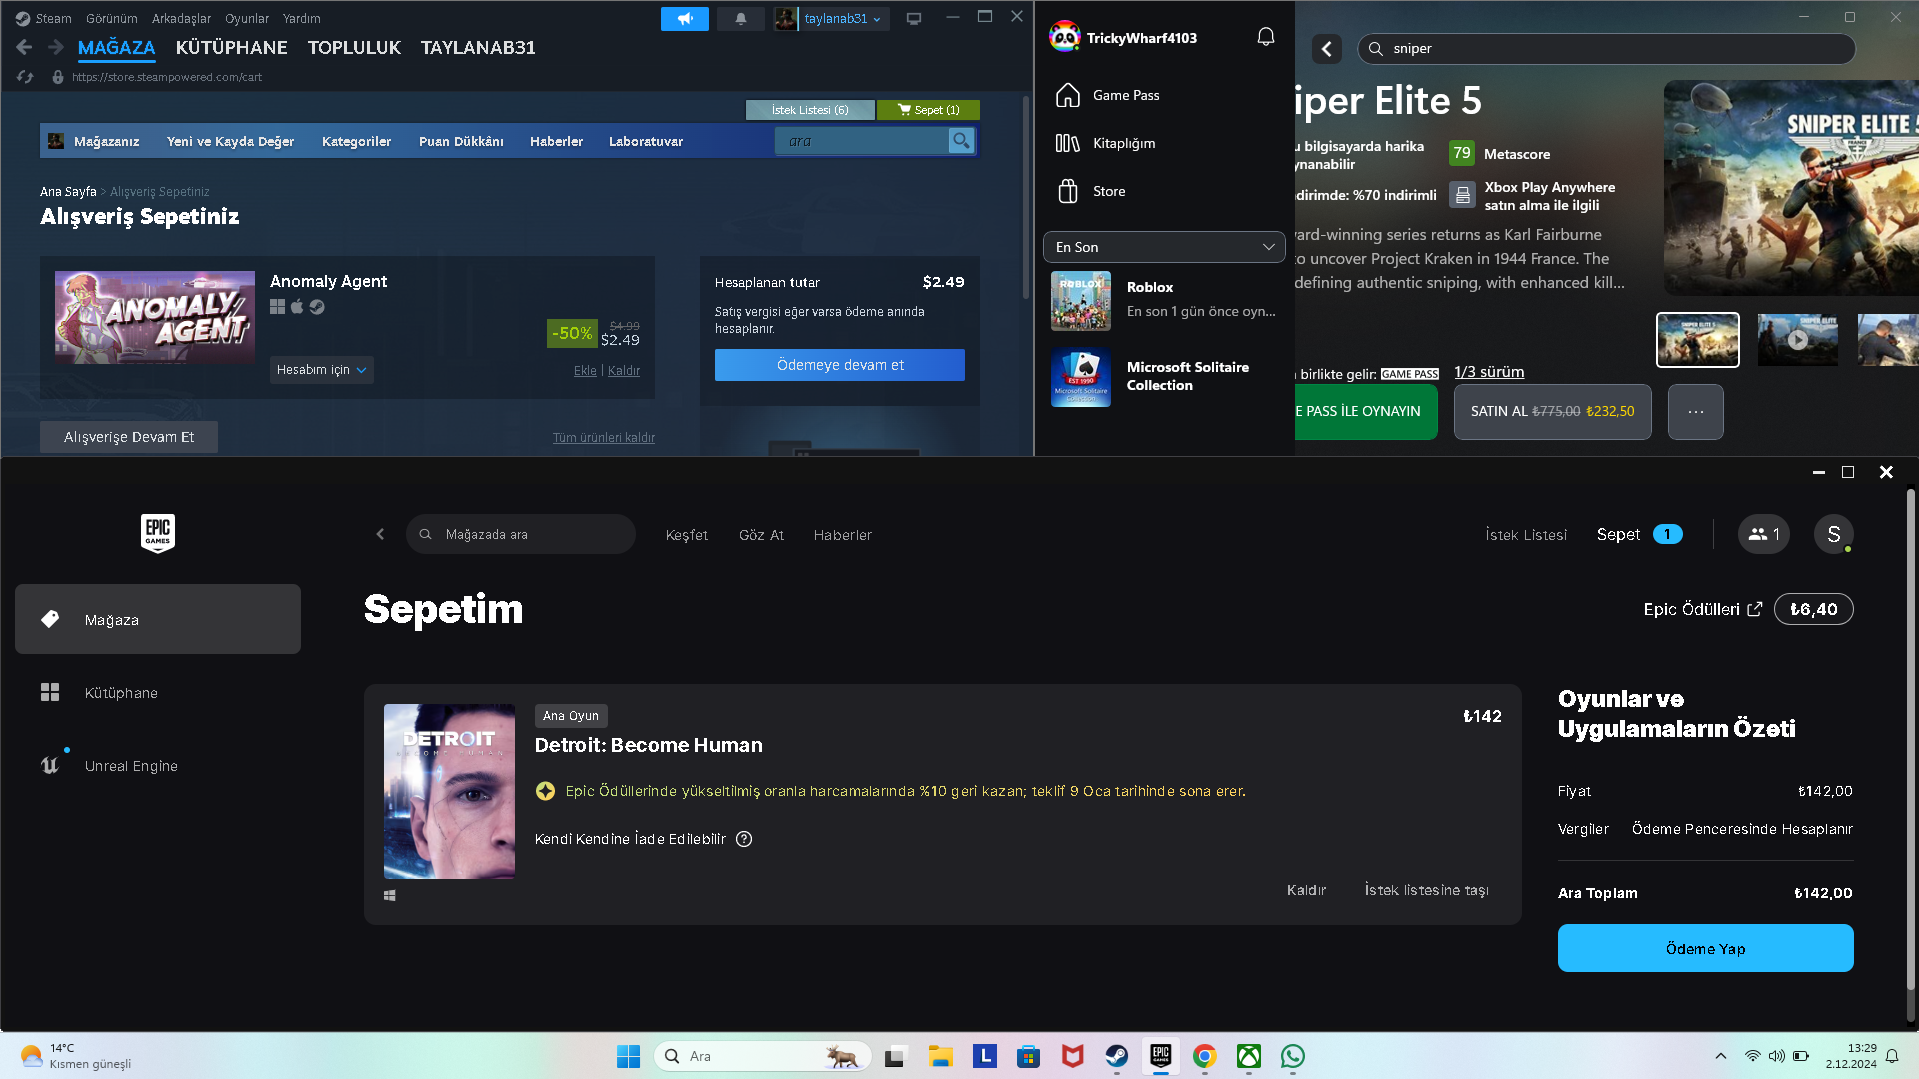This screenshot has width=1919, height=1079.
Task: Open Steam notifications bell
Action: point(741,19)
